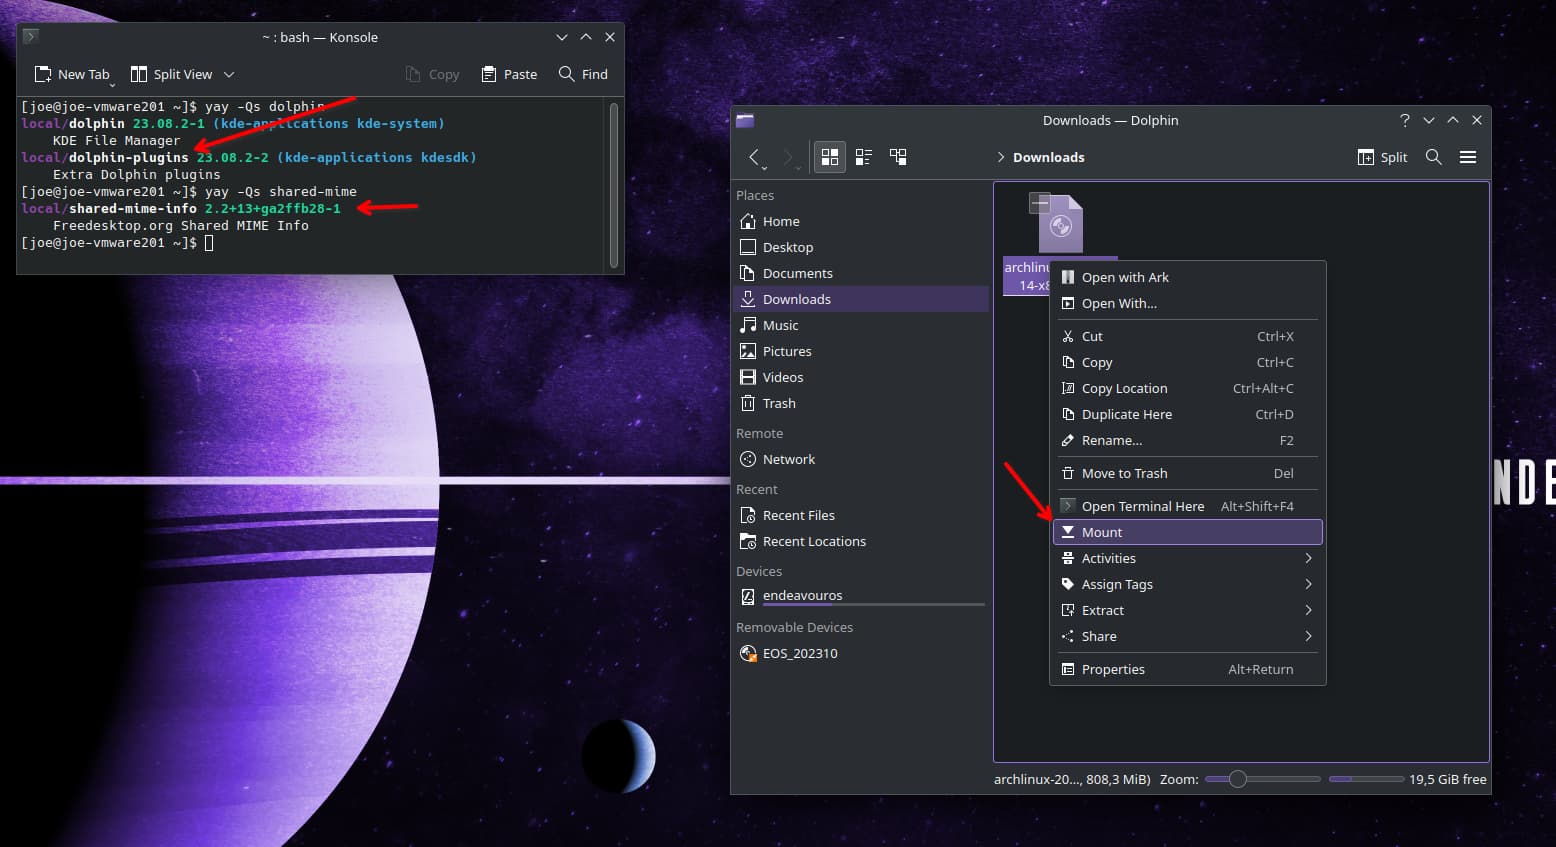This screenshot has height=847, width=1556.
Task: Select Cut in the context menu
Action: pos(1188,336)
